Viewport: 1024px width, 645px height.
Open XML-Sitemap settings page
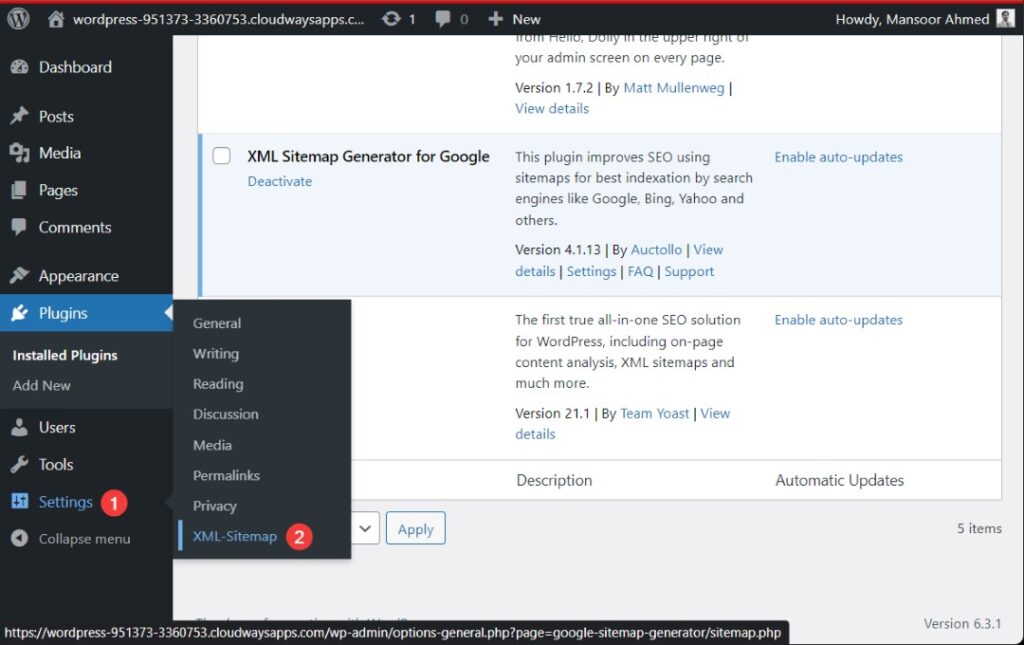tap(234, 536)
